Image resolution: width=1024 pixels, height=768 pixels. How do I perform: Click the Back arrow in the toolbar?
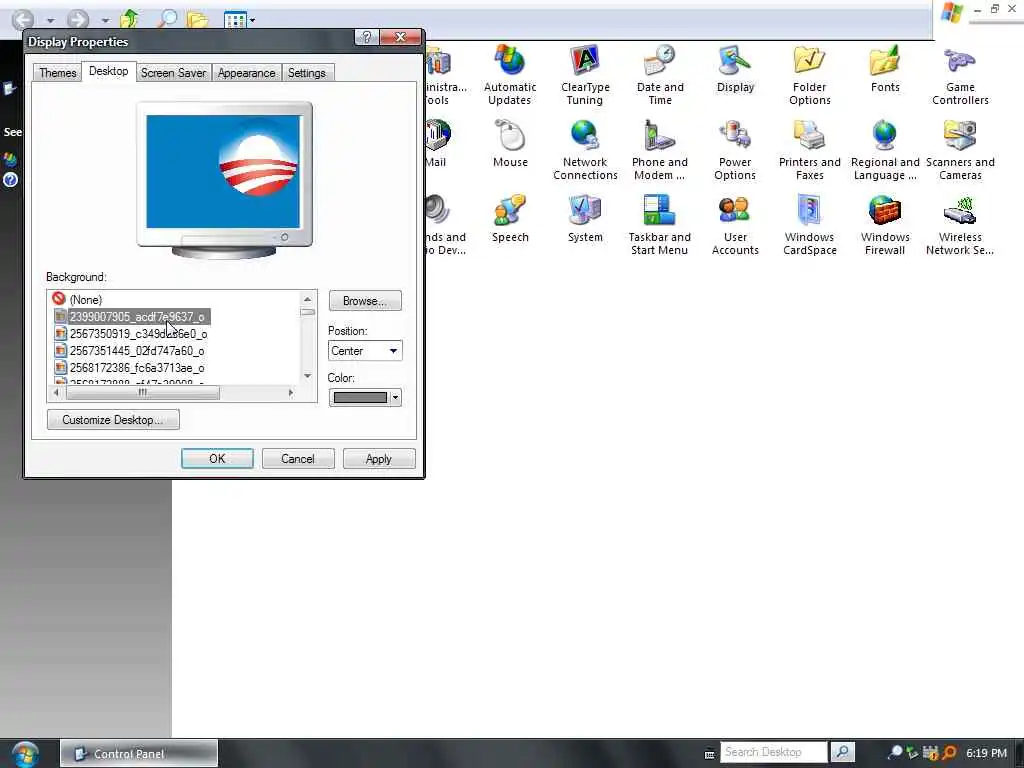tap(24, 19)
